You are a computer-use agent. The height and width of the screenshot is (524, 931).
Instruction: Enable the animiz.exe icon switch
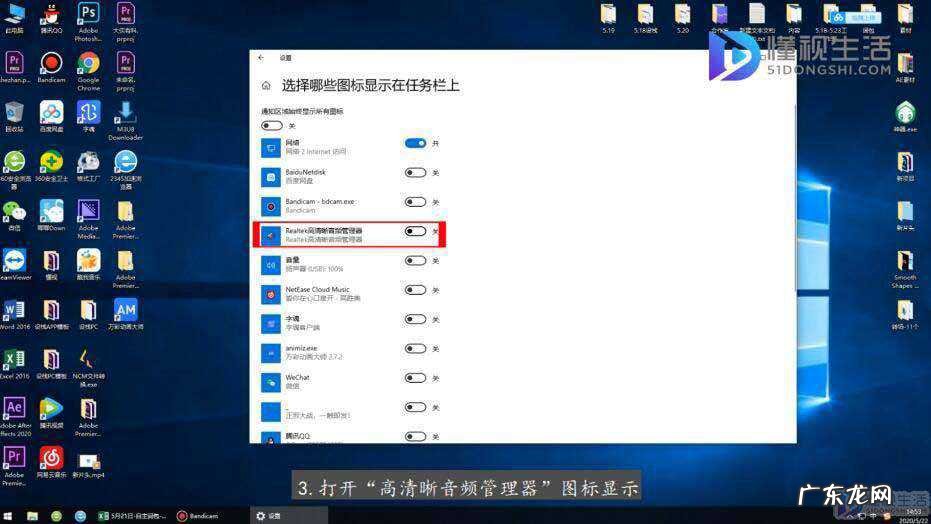point(415,348)
